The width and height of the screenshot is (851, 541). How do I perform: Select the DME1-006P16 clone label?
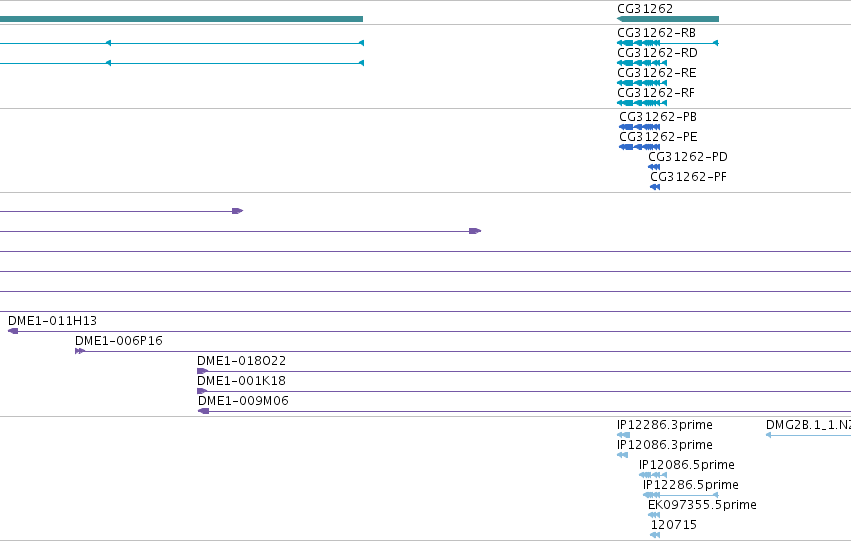118,341
